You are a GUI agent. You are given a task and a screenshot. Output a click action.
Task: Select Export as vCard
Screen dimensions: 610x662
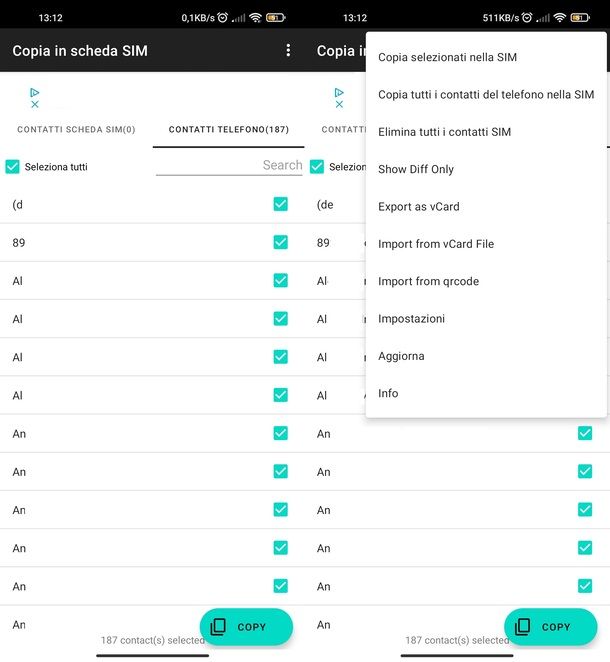pos(419,207)
